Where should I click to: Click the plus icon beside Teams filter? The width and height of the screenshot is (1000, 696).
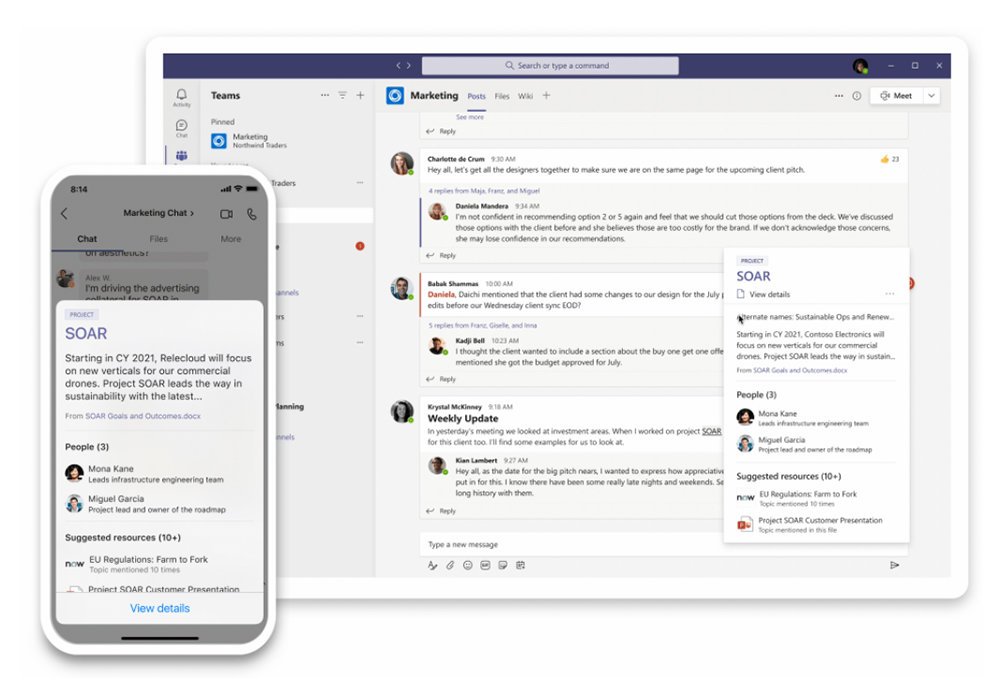360,95
